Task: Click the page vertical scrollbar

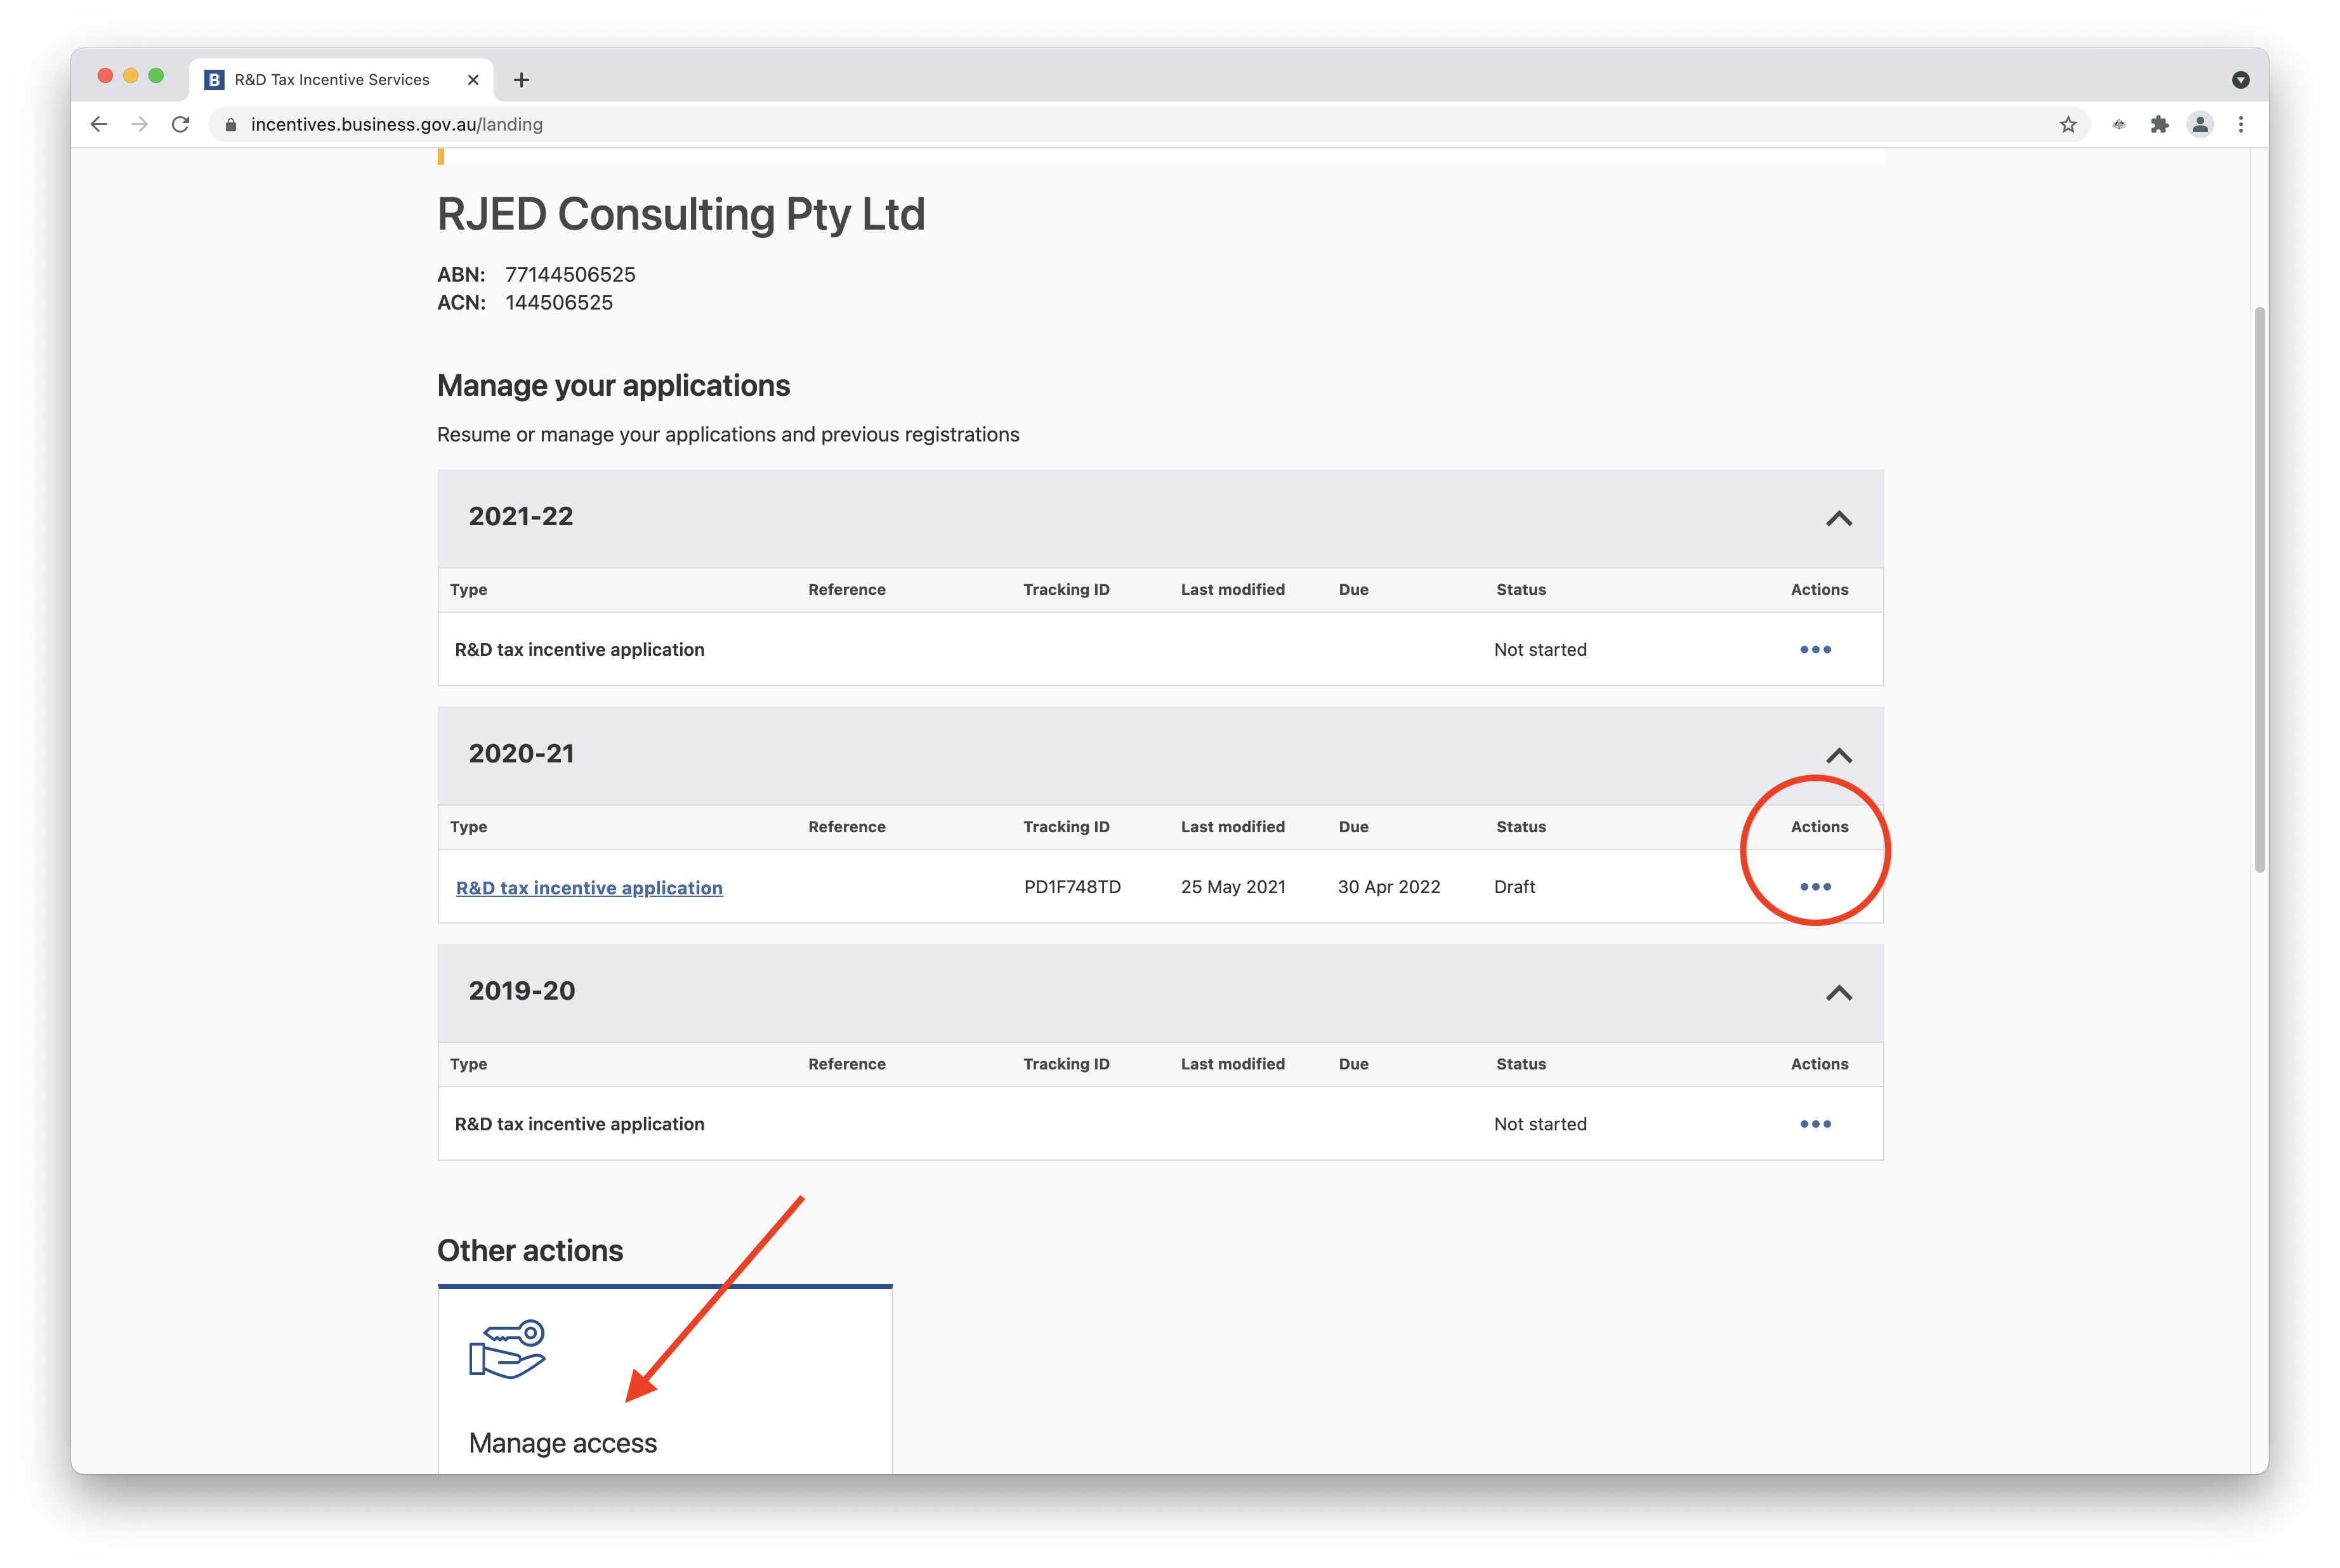Action: [x=2259, y=590]
